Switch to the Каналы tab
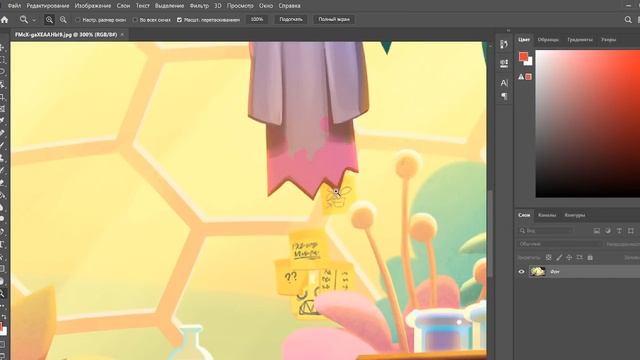 click(x=547, y=215)
